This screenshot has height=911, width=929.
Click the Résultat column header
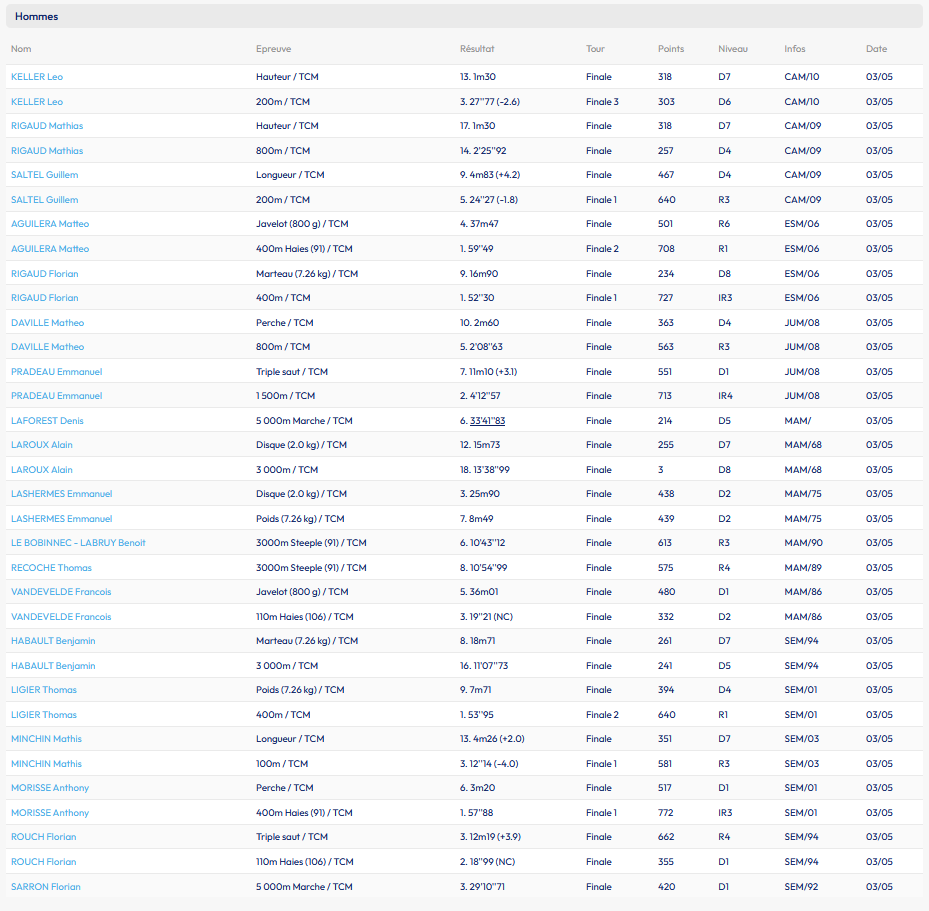pyautogui.click(x=477, y=49)
